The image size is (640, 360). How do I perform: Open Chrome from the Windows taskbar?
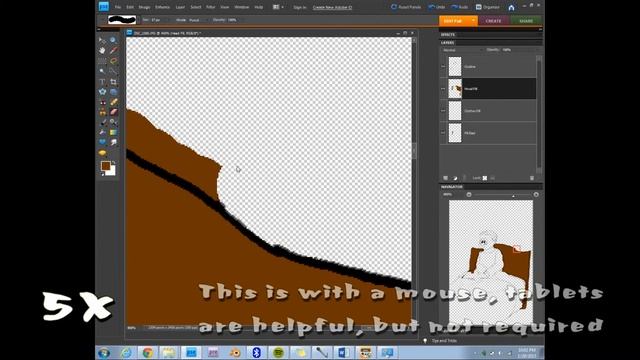point(148,353)
